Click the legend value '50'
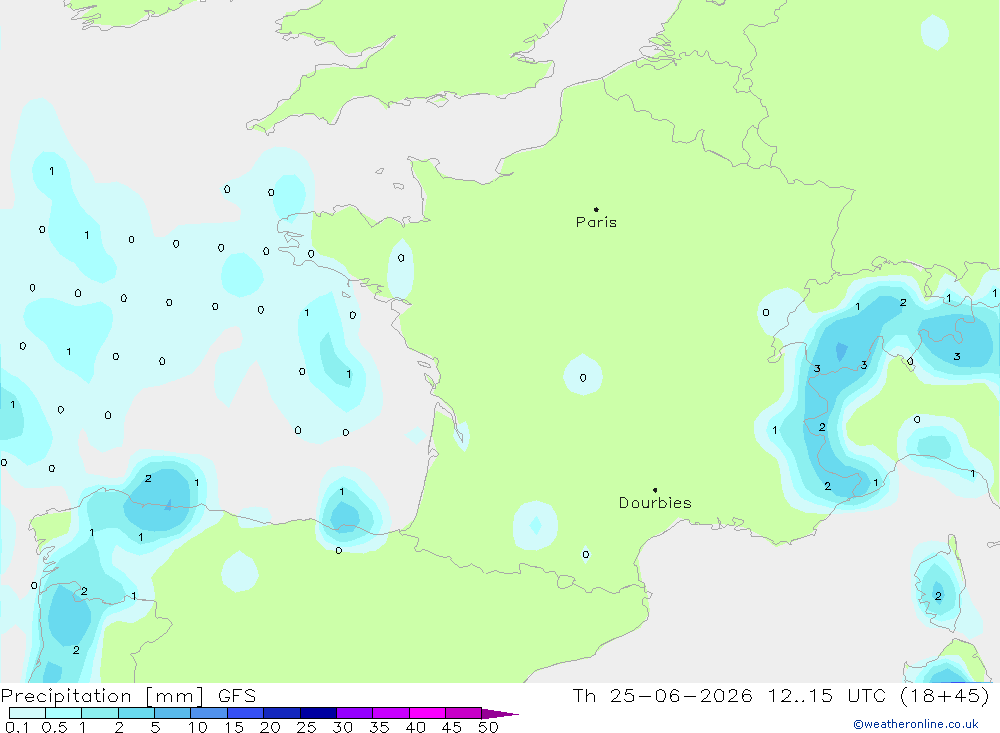Screen dimensions: 1000x733 click(x=489, y=727)
